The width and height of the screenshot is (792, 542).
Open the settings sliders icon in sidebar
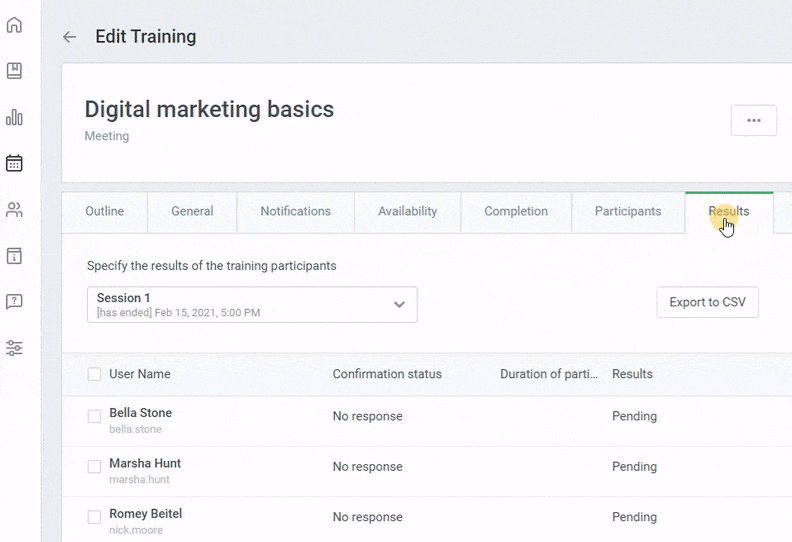pos(14,348)
